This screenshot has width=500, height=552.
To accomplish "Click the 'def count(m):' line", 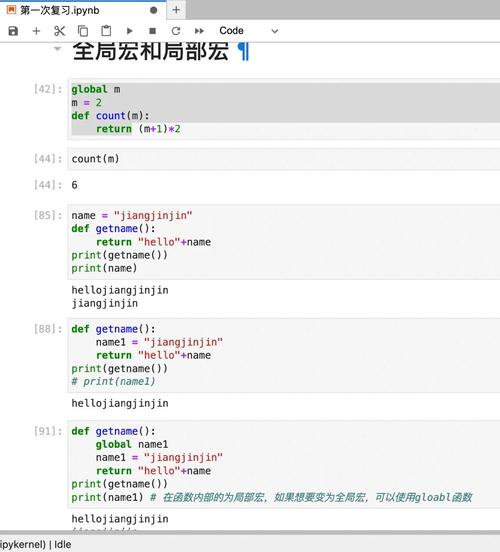I will click(x=110, y=116).
